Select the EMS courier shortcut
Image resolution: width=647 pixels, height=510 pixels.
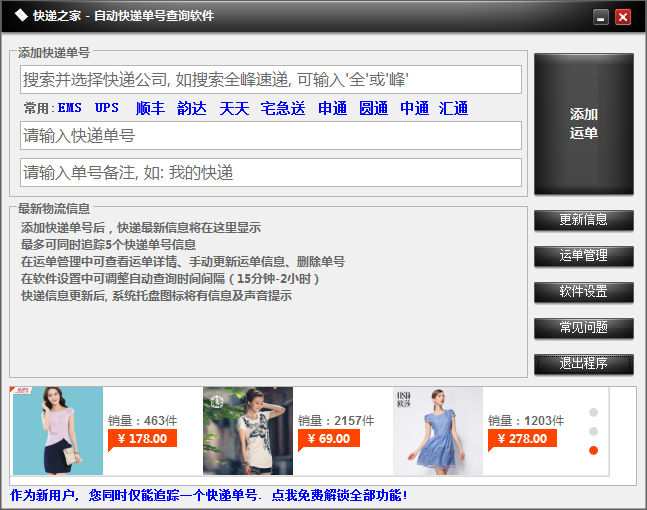pyautogui.click(x=70, y=108)
